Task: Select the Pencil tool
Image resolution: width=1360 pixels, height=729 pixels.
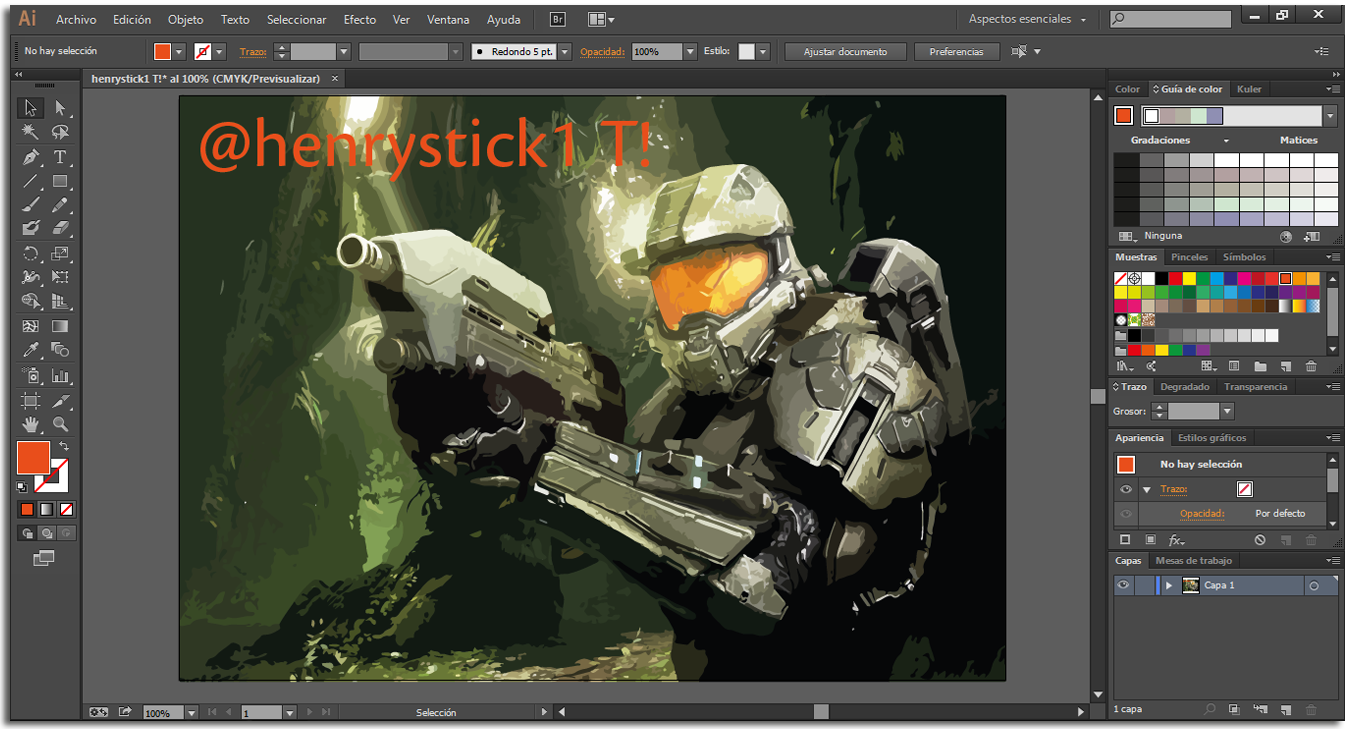Action: (x=60, y=205)
